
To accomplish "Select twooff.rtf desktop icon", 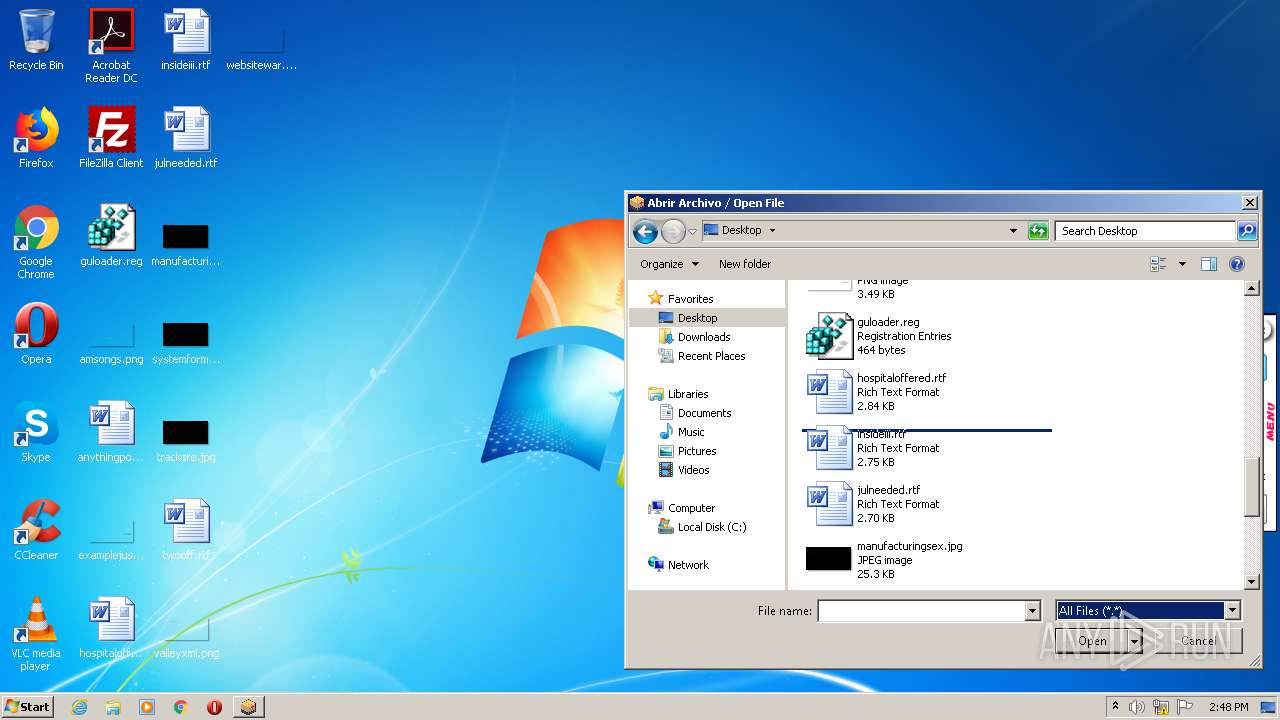I will (x=186, y=530).
